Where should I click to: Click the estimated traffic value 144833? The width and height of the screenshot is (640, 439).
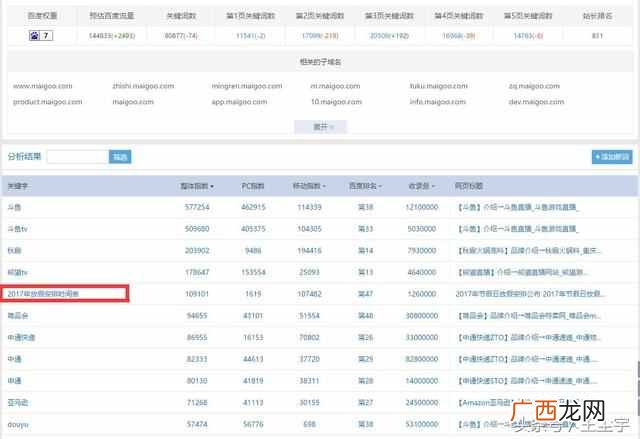click(x=112, y=36)
